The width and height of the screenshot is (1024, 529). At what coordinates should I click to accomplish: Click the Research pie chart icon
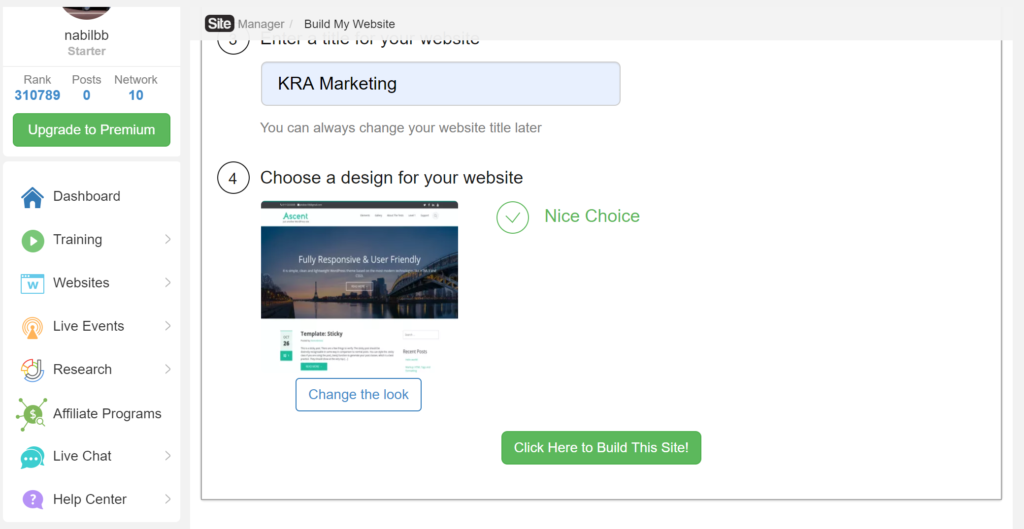[32, 370]
